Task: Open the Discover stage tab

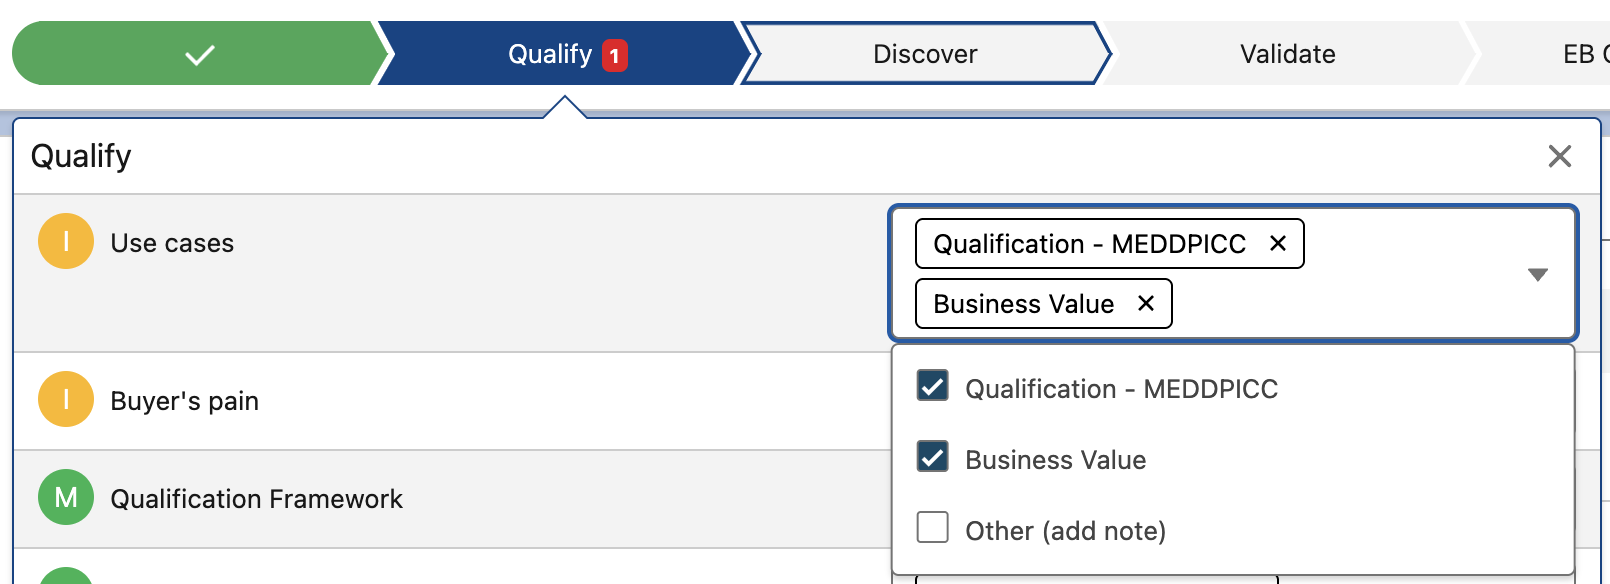Action: click(x=925, y=54)
